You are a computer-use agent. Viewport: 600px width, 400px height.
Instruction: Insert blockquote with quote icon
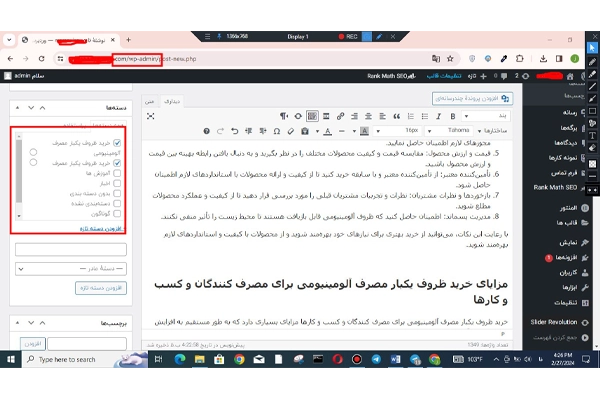click(396, 116)
